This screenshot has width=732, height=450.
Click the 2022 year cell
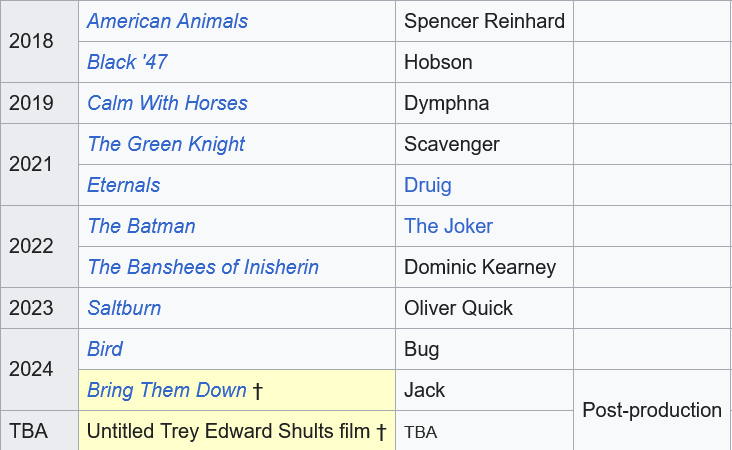pyautogui.click(x=31, y=246)
